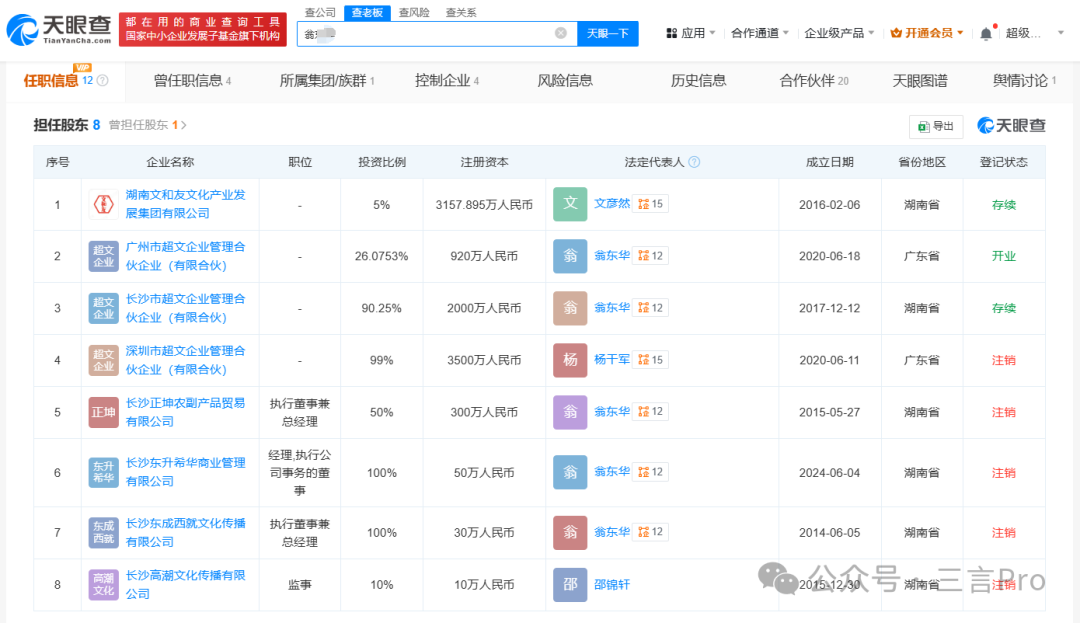Click the info icon beside 法定代表人 header
The width and height of the screenshot is (1080, 623).
click(x=694, y=162)
